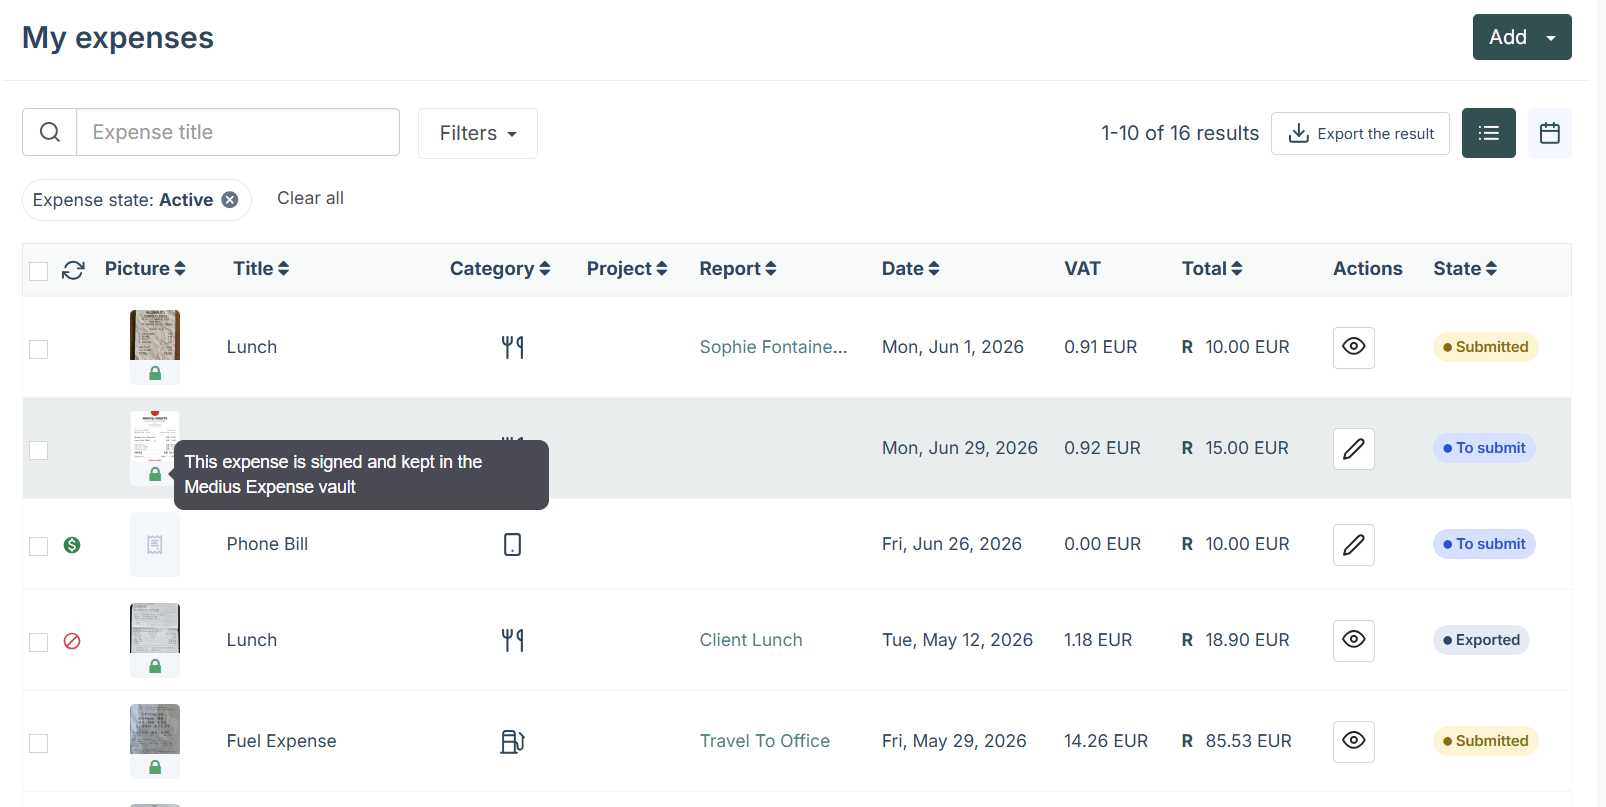The height and width of the screenshot is (807, 1606).
Task: Click the refresh icon in table header
Action: coord(73,270)
